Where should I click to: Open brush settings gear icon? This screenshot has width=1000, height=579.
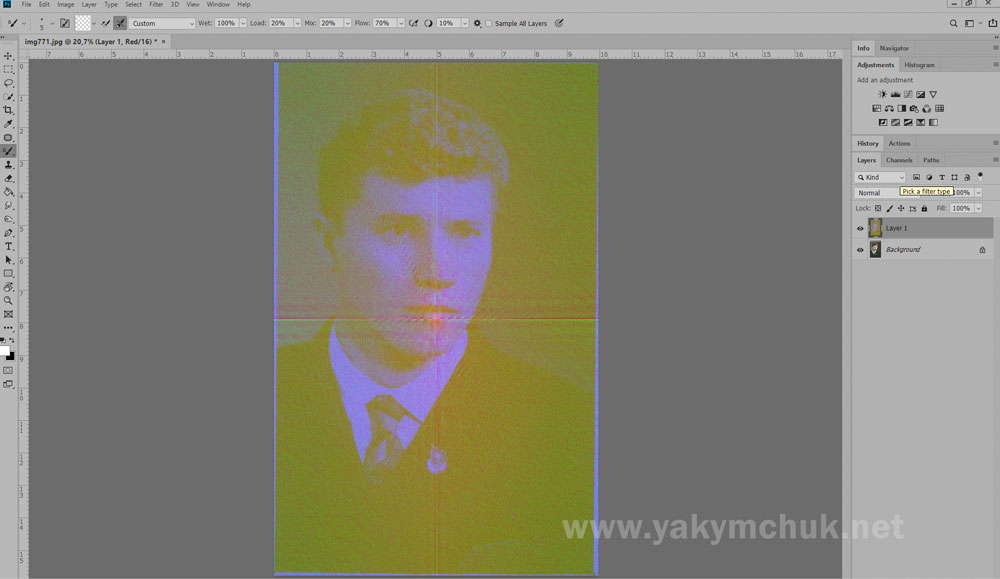pyautogui.click(x=477, y=24)
